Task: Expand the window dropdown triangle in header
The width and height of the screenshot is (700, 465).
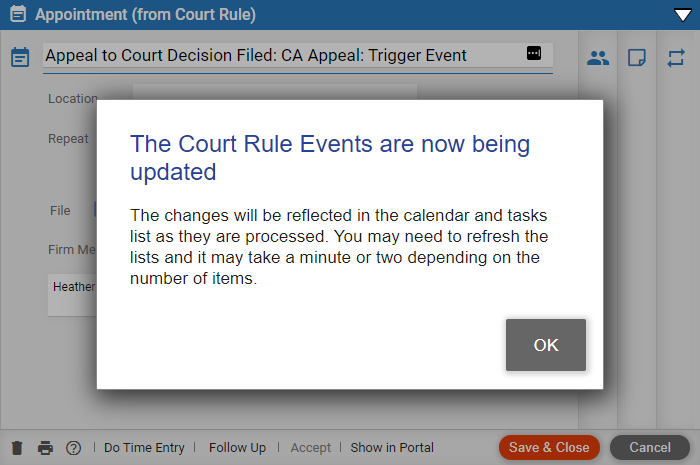Action: click(x=683, y=15)
